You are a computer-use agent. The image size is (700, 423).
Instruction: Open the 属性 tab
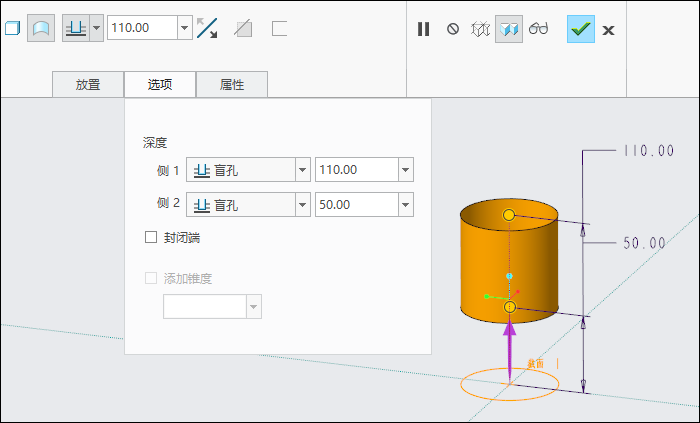point(232,84)
